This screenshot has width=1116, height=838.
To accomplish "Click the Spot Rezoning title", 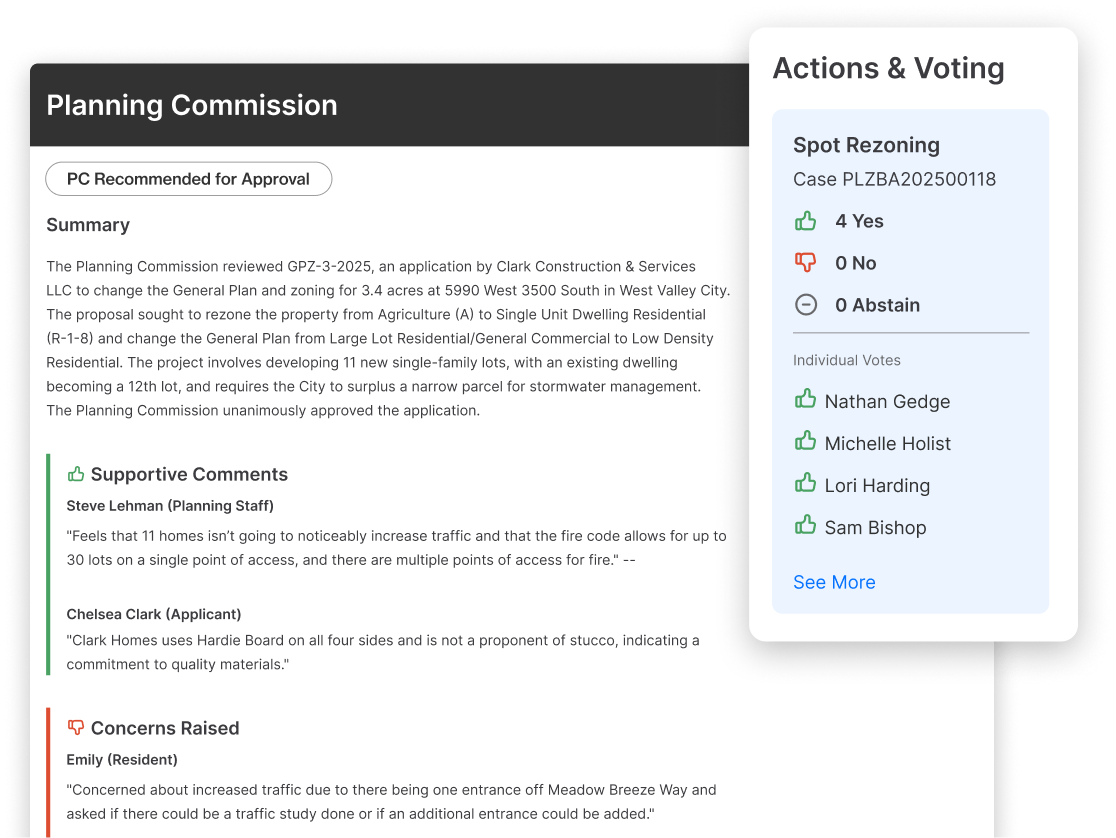I will [x=866, y=145].
